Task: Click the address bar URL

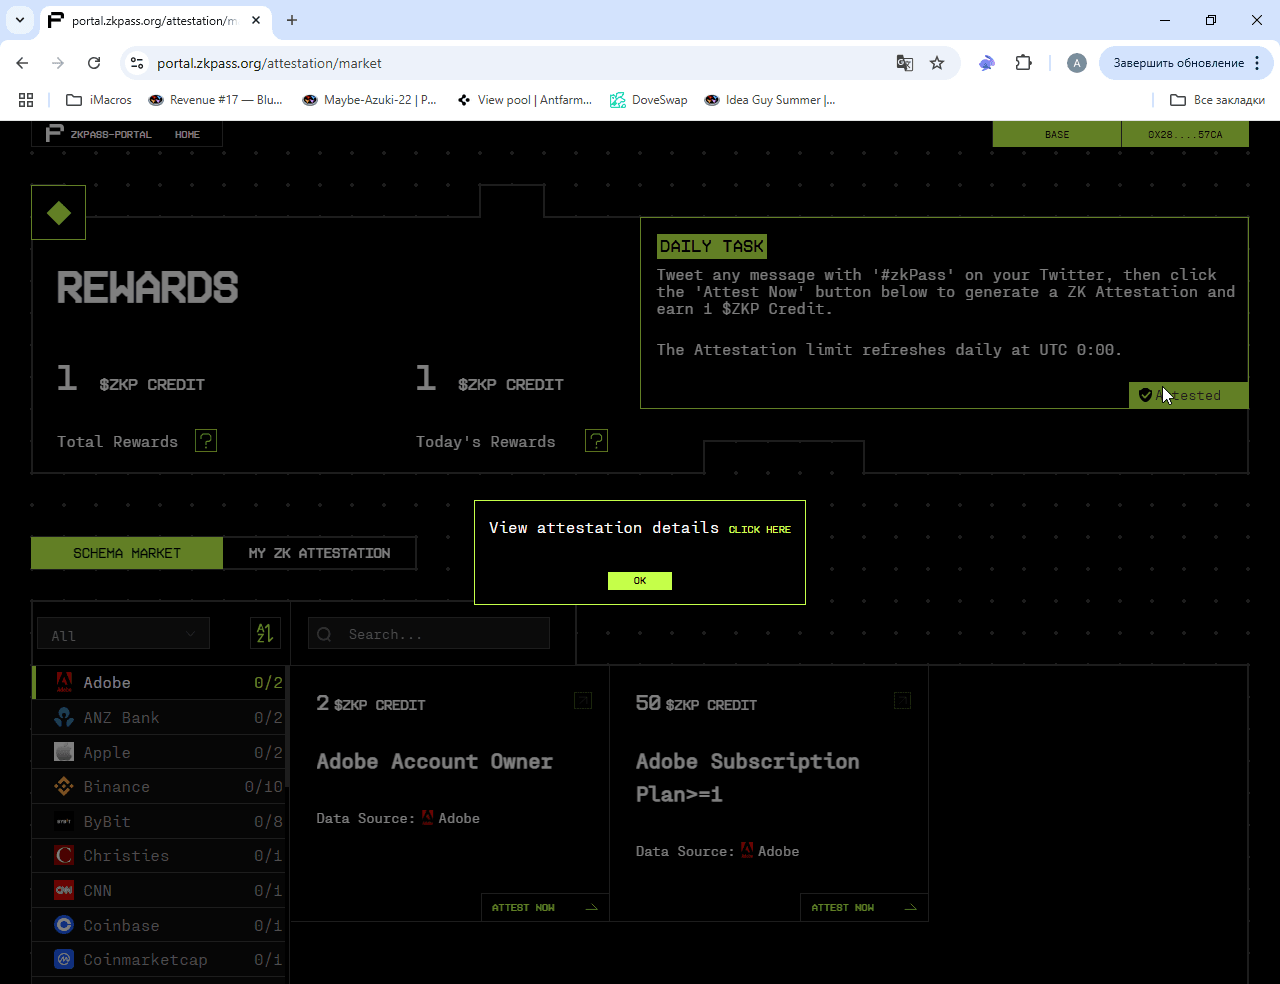Action: pos(269,63)
